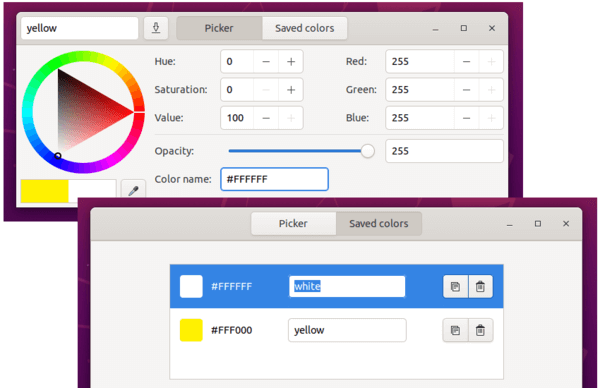Minimize the lower Saved colors window
The width and height of the screenshot is (600, 388).
(x=510, y=224)
